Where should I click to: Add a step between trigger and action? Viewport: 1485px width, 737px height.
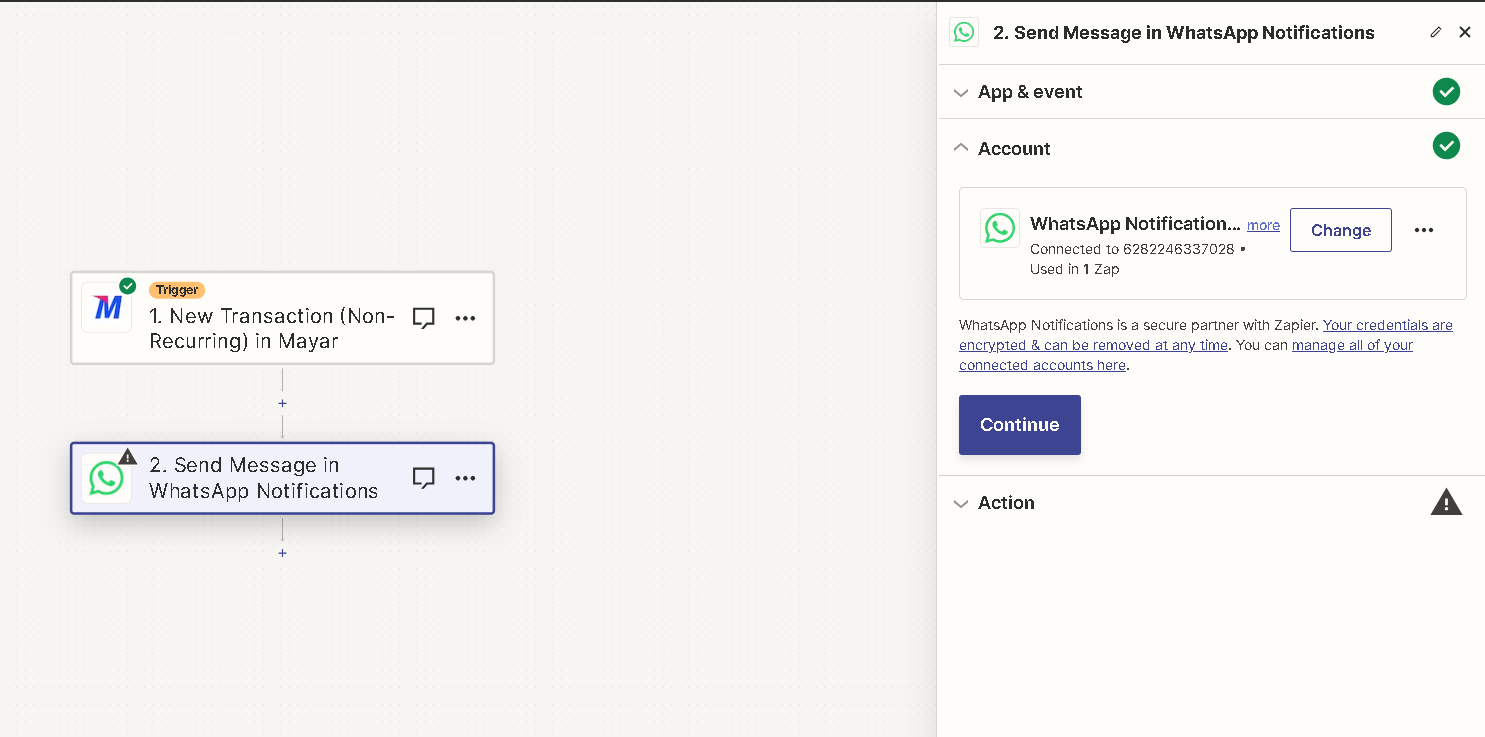coord(282,404)
